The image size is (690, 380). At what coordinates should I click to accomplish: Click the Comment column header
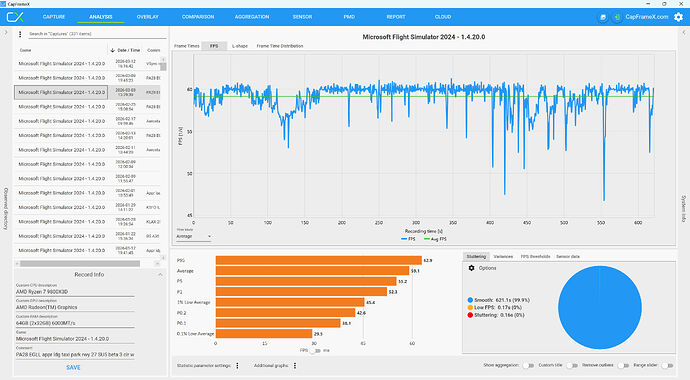tap(154, 50)
